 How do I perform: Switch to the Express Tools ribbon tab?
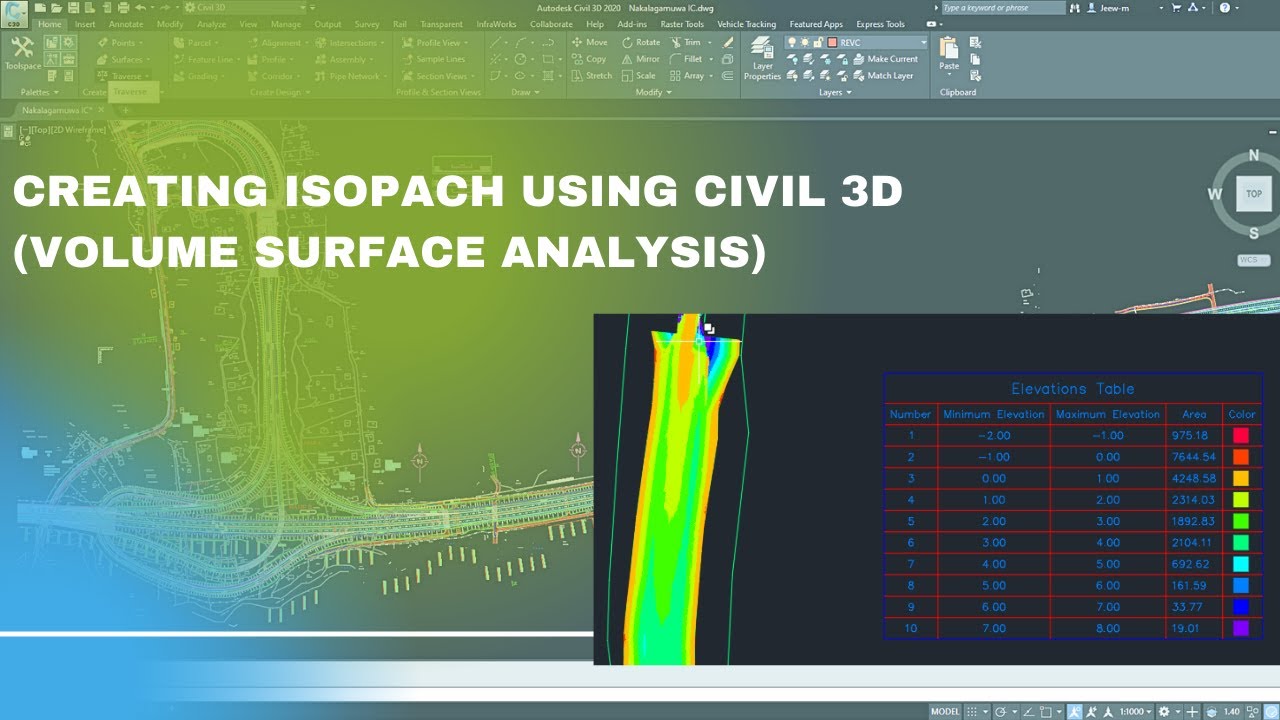pyautogui.click(x=880, y=24)
